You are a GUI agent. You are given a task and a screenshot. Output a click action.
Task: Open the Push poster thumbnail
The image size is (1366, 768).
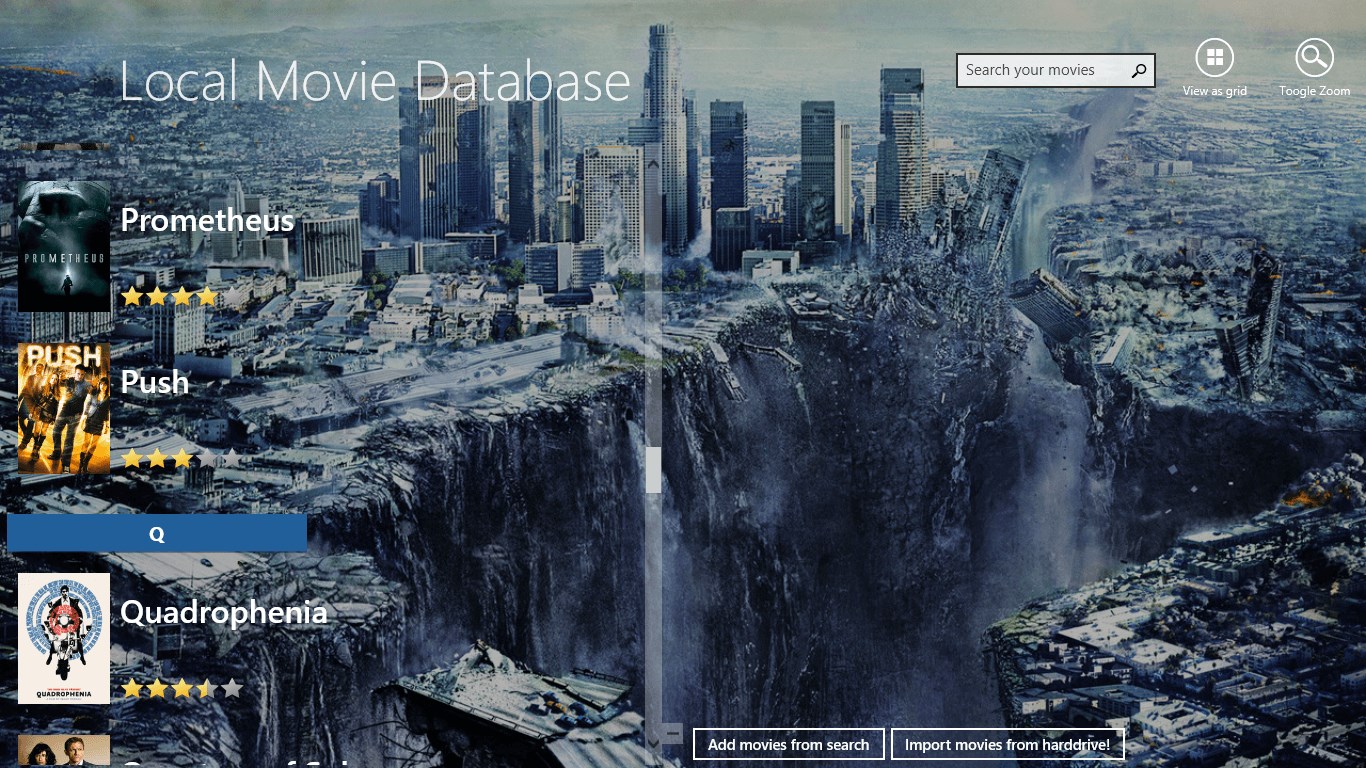click(x=64, y=408)
